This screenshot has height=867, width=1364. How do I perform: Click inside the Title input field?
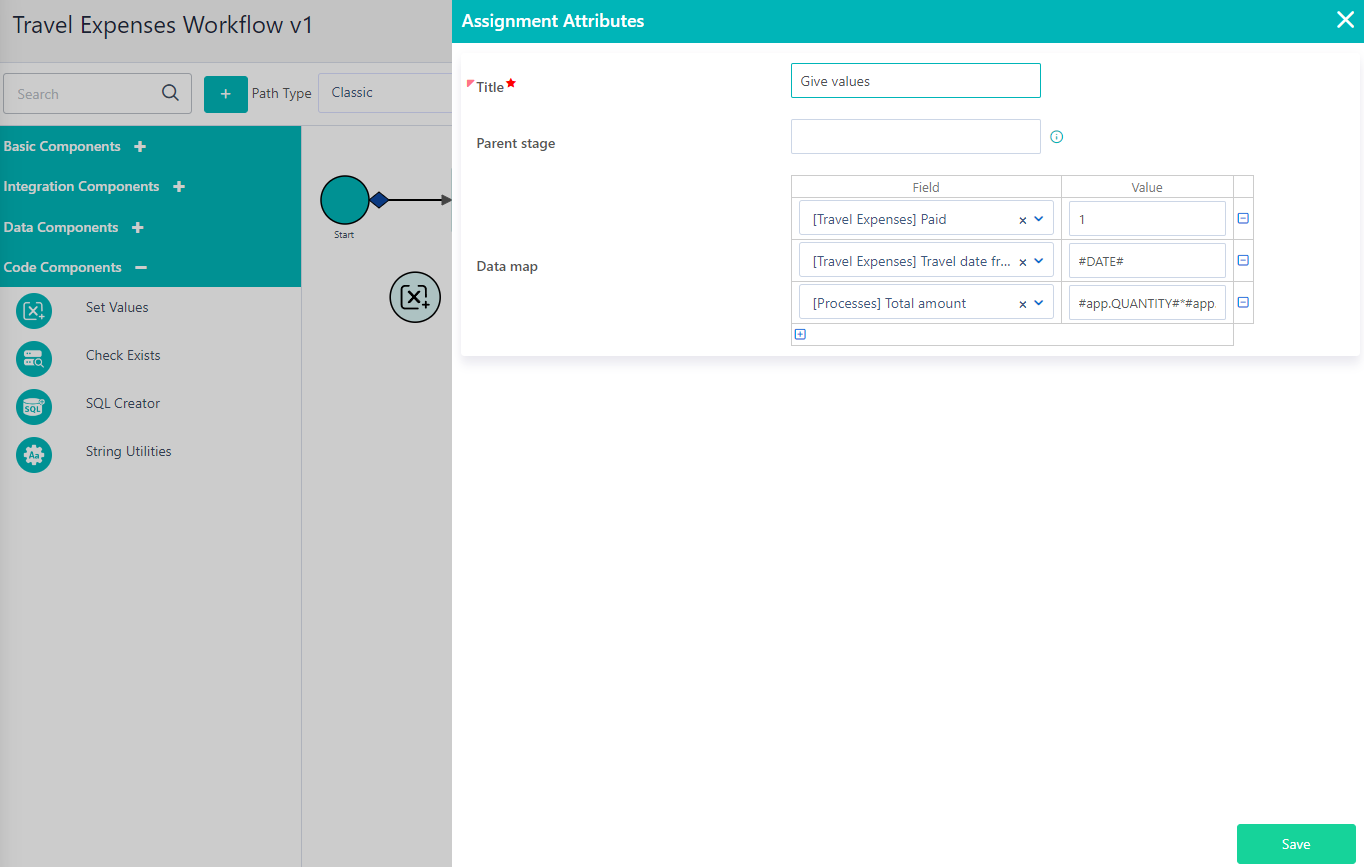[914, 80]
